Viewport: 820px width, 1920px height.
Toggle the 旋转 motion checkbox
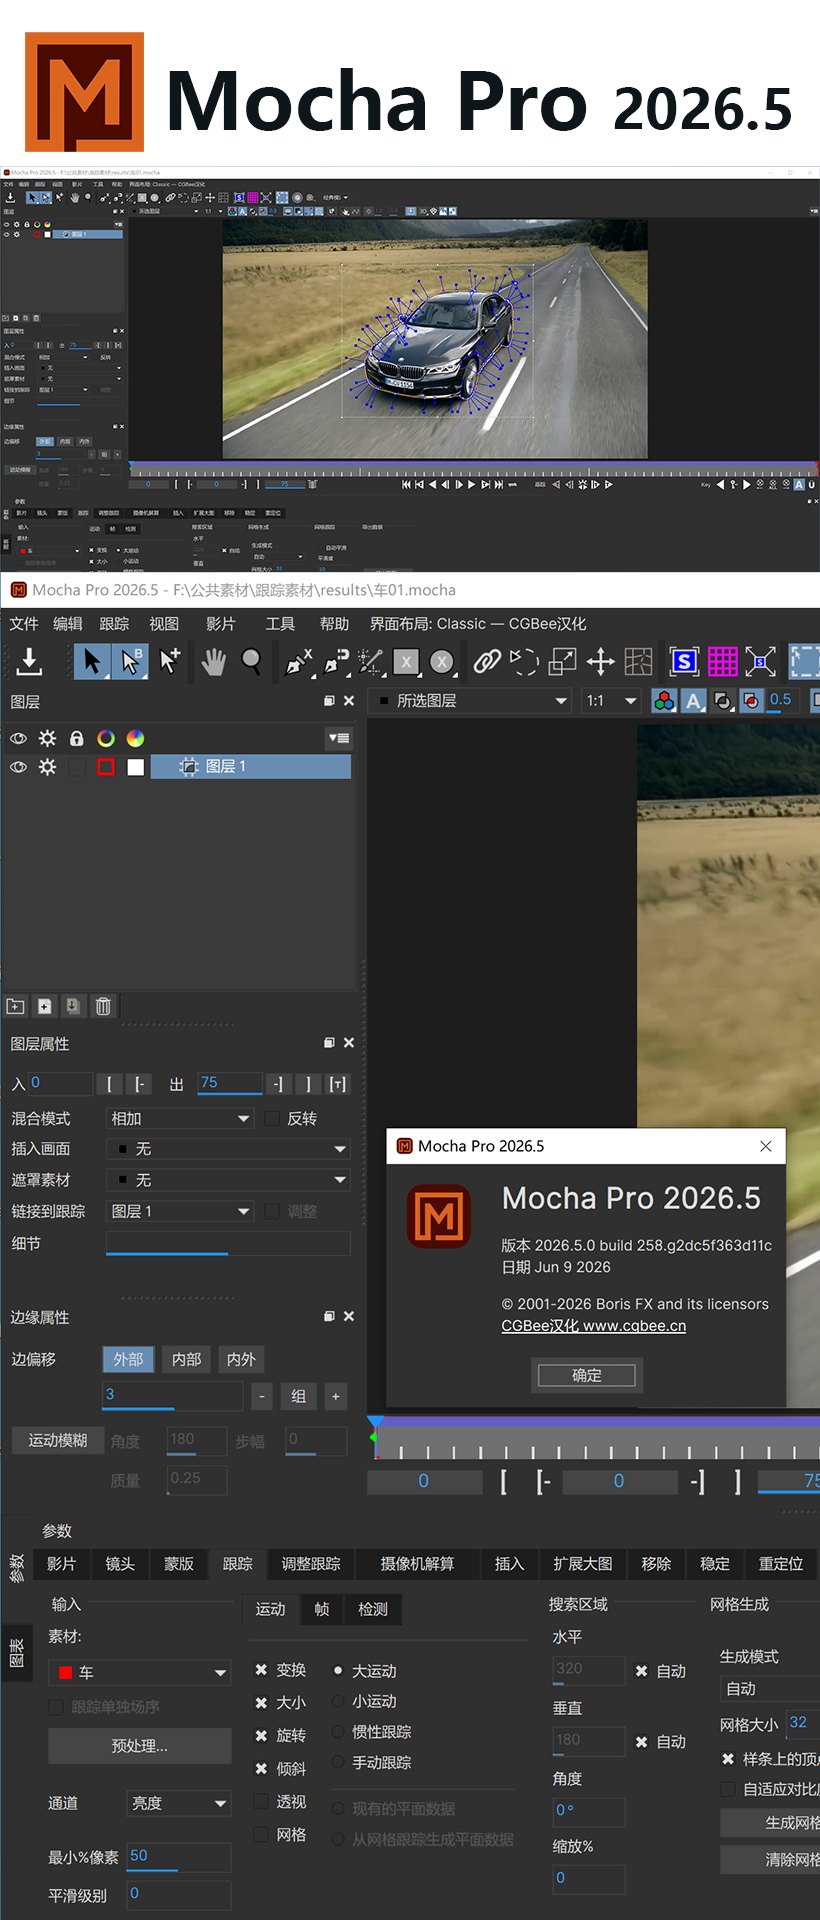261,1736
